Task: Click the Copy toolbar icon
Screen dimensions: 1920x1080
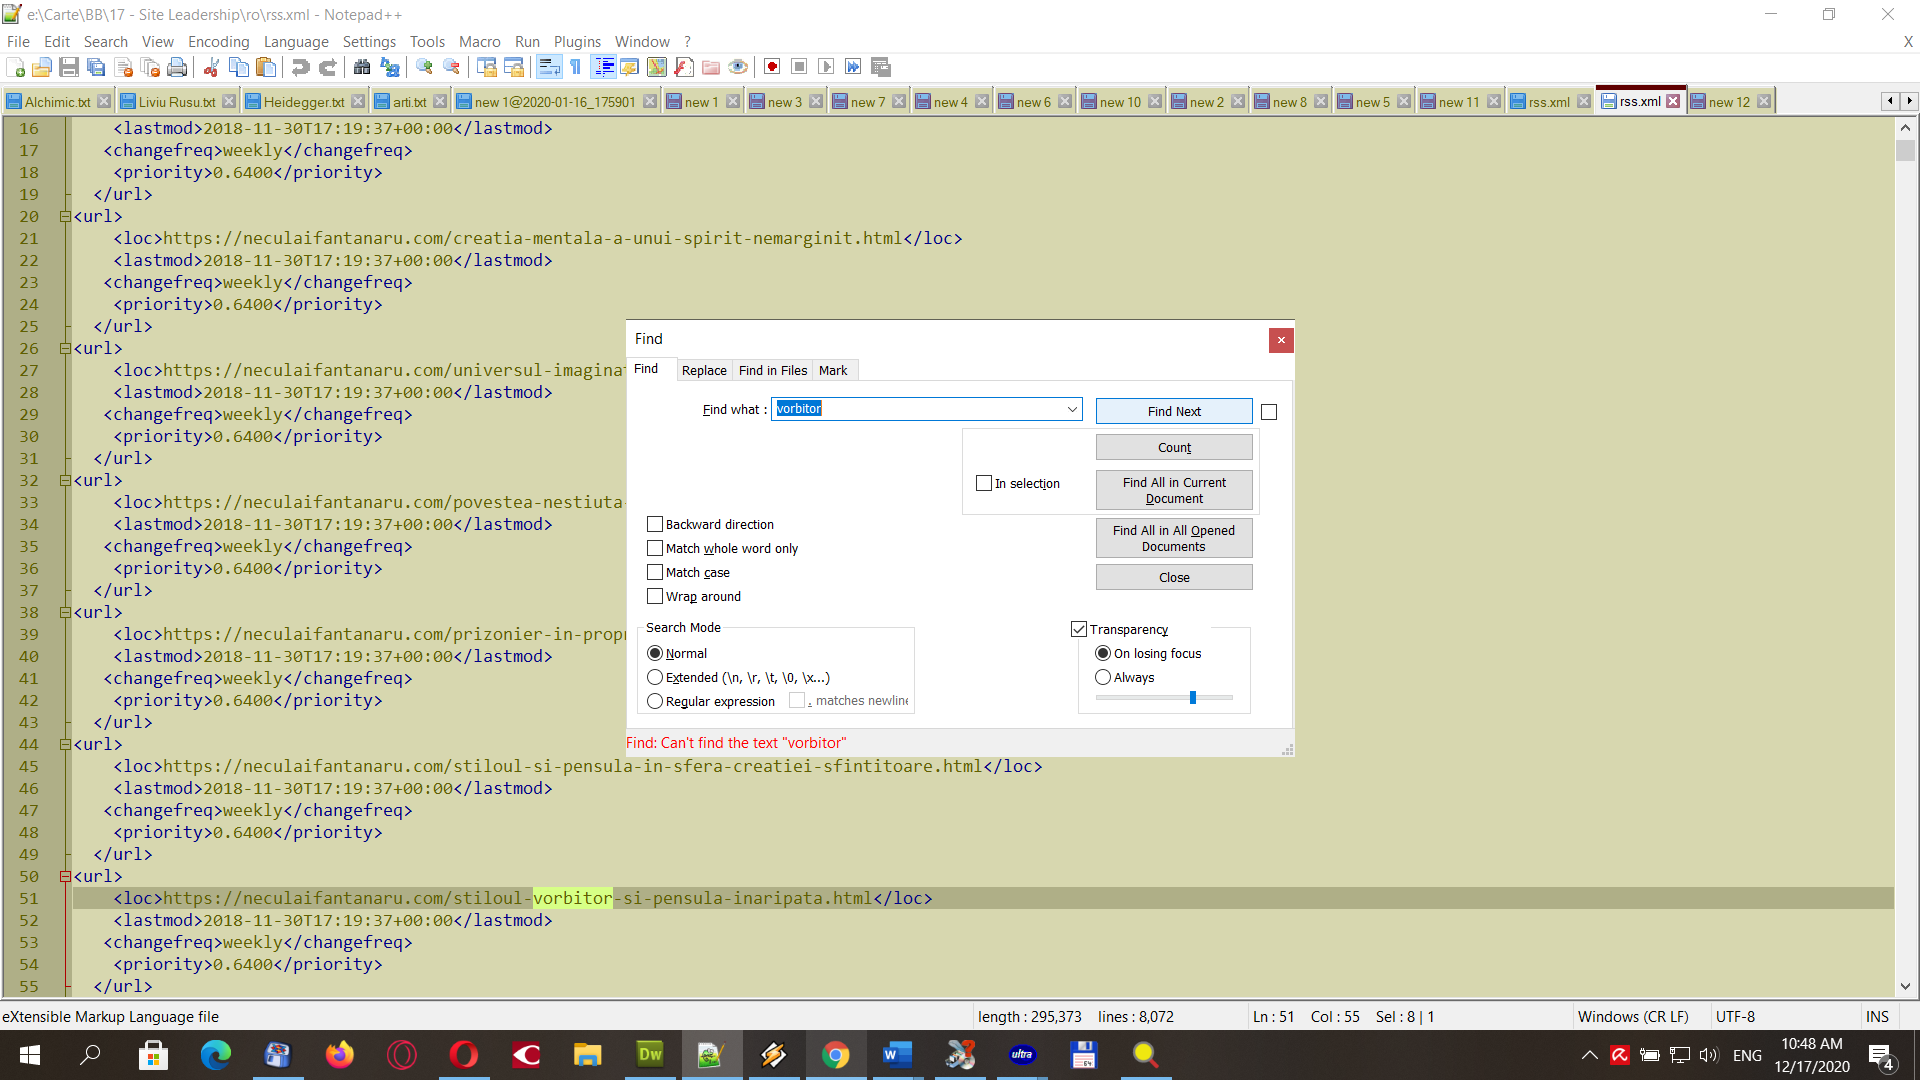Action: (239, 67)
